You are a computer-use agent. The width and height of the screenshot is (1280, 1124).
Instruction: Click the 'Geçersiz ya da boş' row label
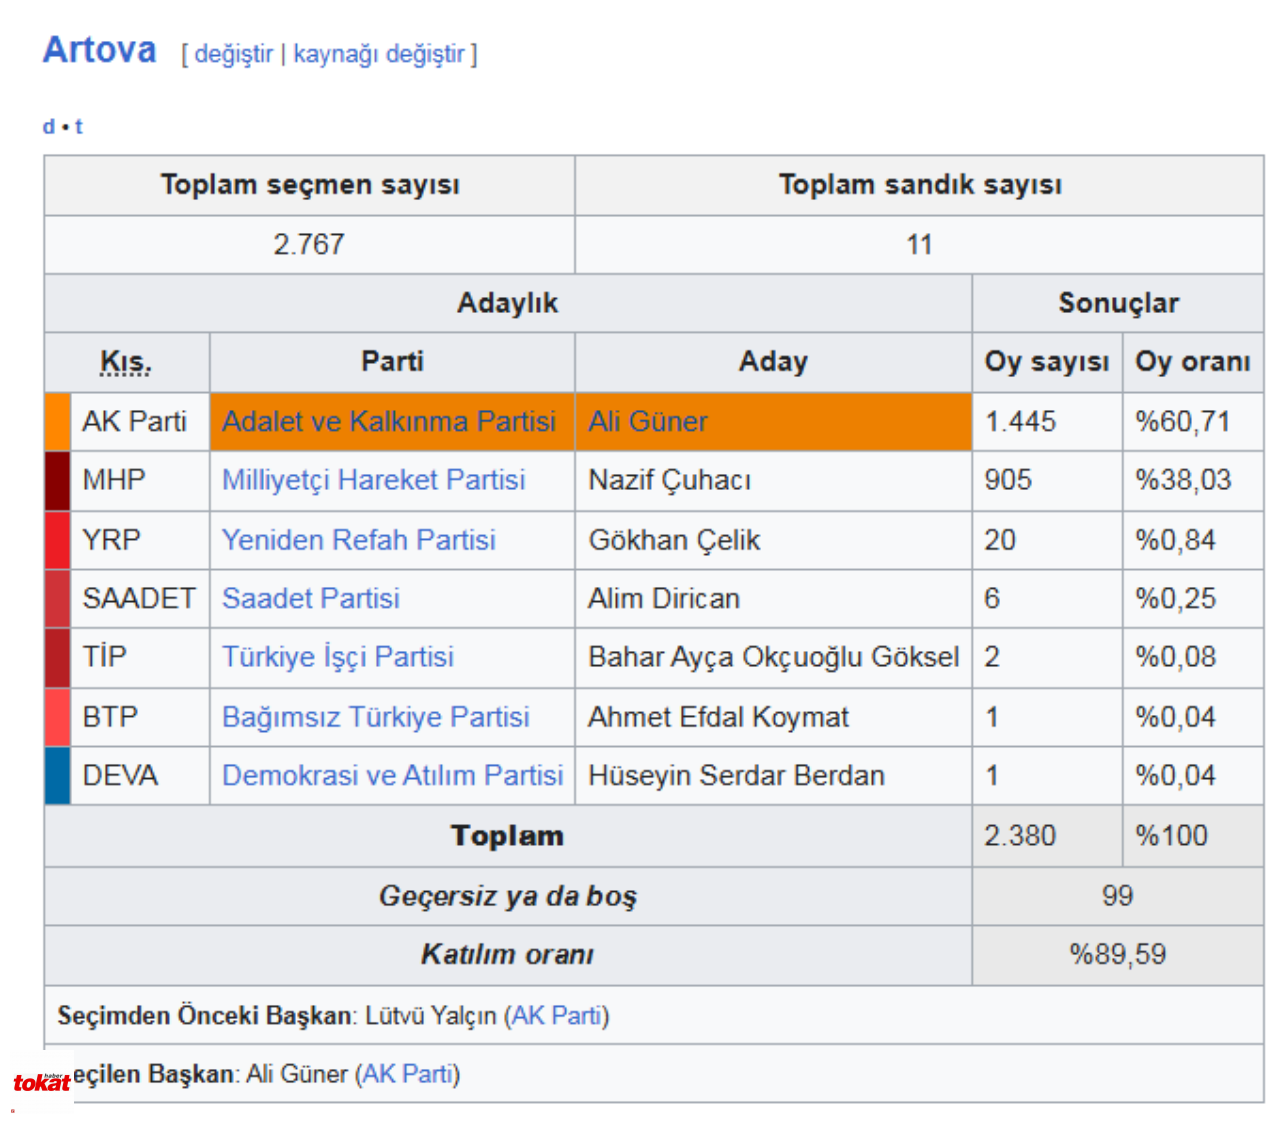pos(508,896)
